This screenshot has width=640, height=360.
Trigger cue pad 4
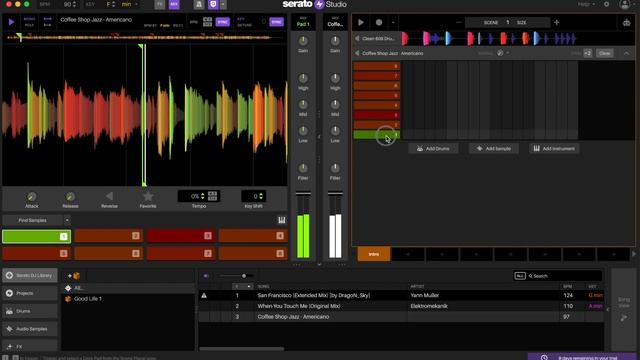253,236
